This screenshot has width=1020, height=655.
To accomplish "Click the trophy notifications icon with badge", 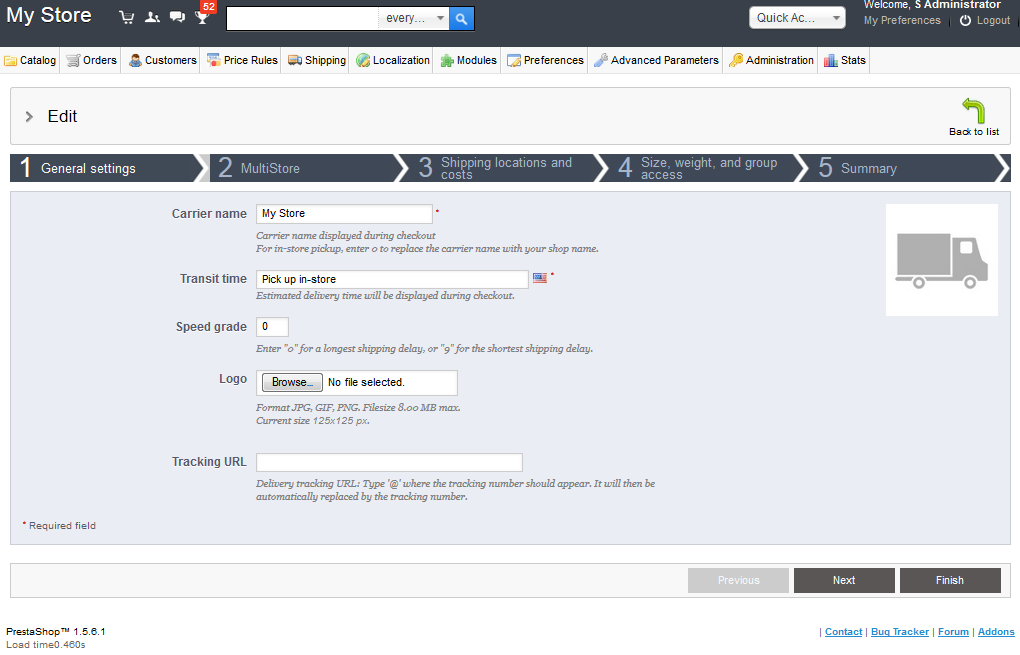I will 203,16.
